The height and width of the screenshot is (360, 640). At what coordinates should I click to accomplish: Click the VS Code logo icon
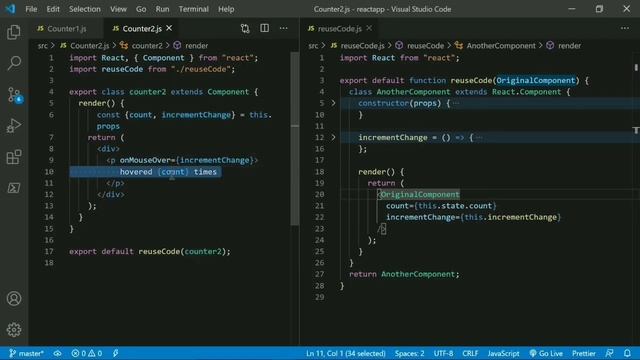click(x=10, y=9)
